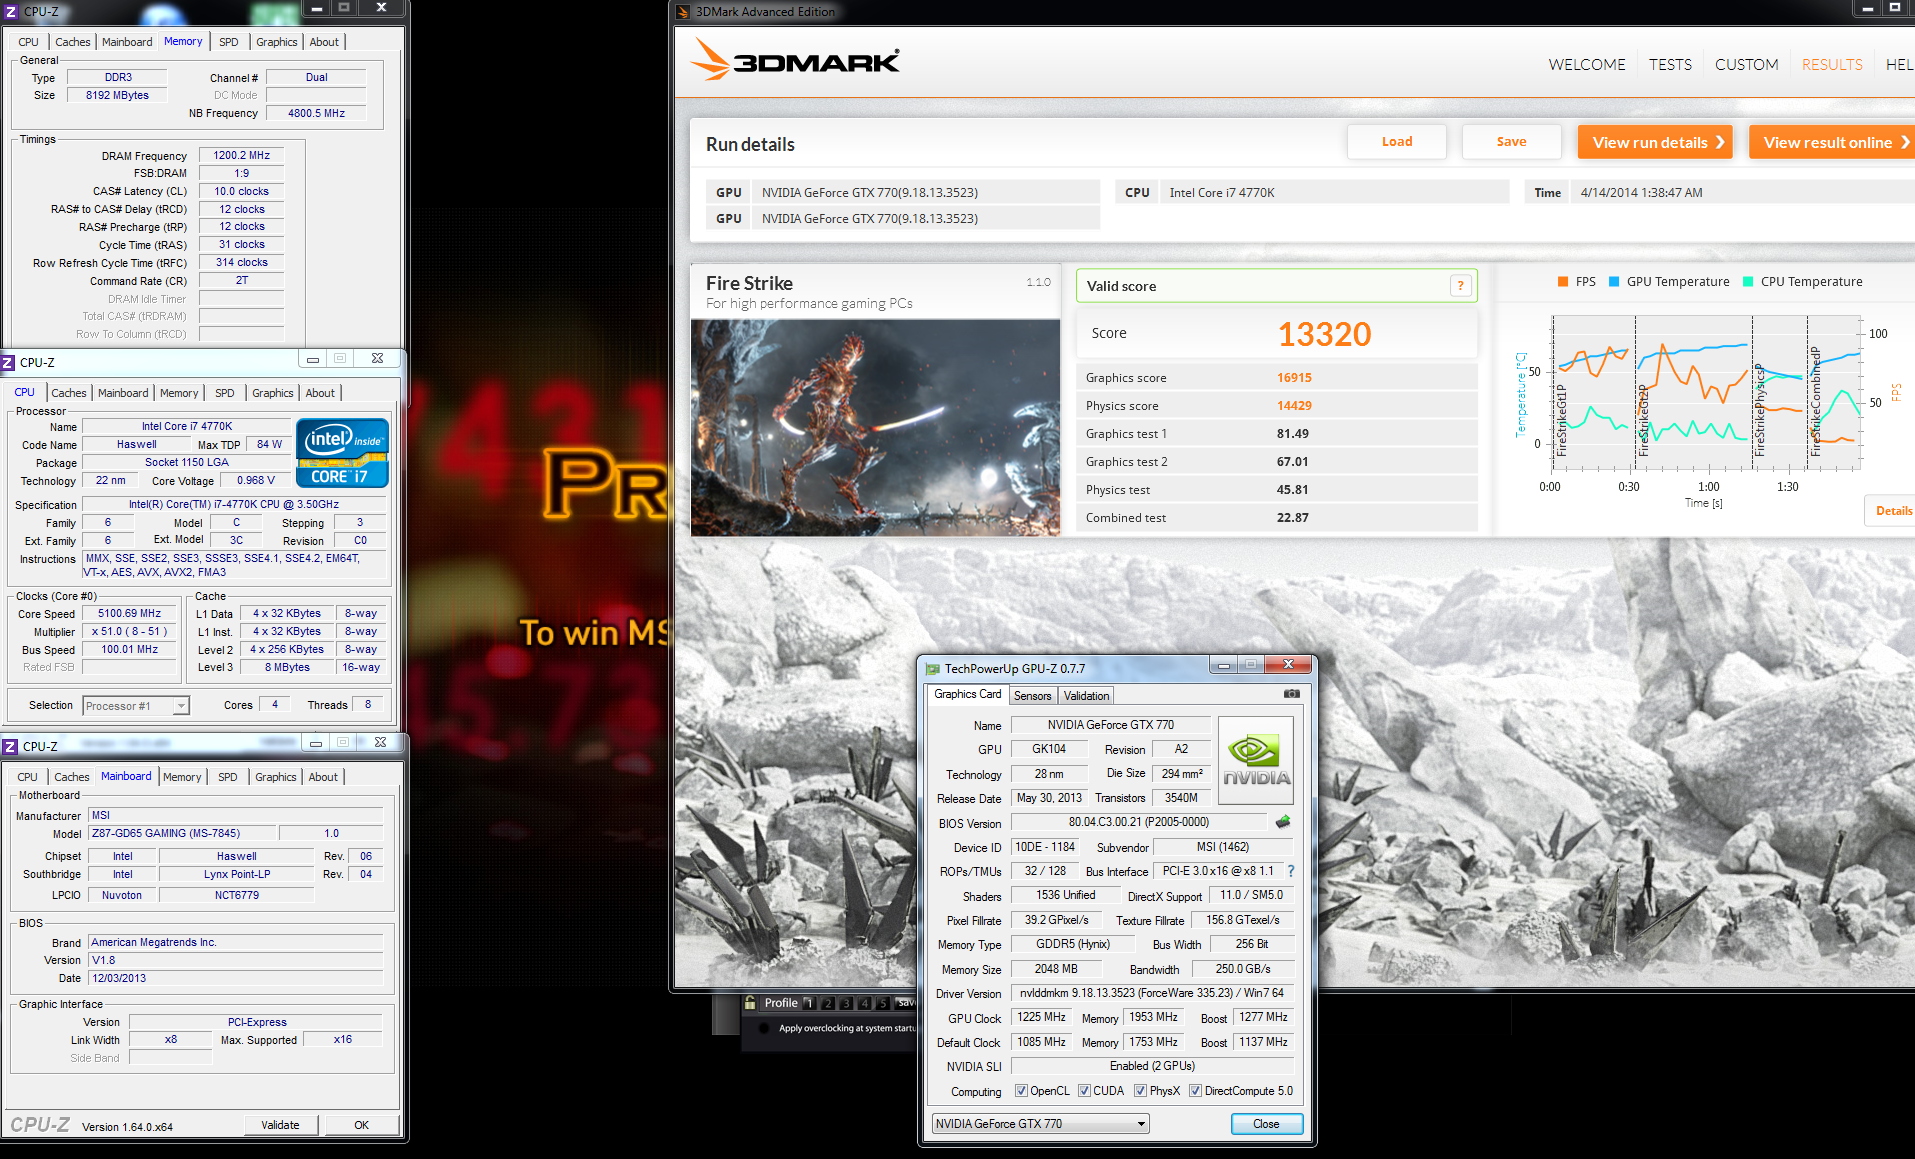Open SPD tab in the CPU-Z Memory window
This screenshot has width=1915, height=1159.
(229, 42)
